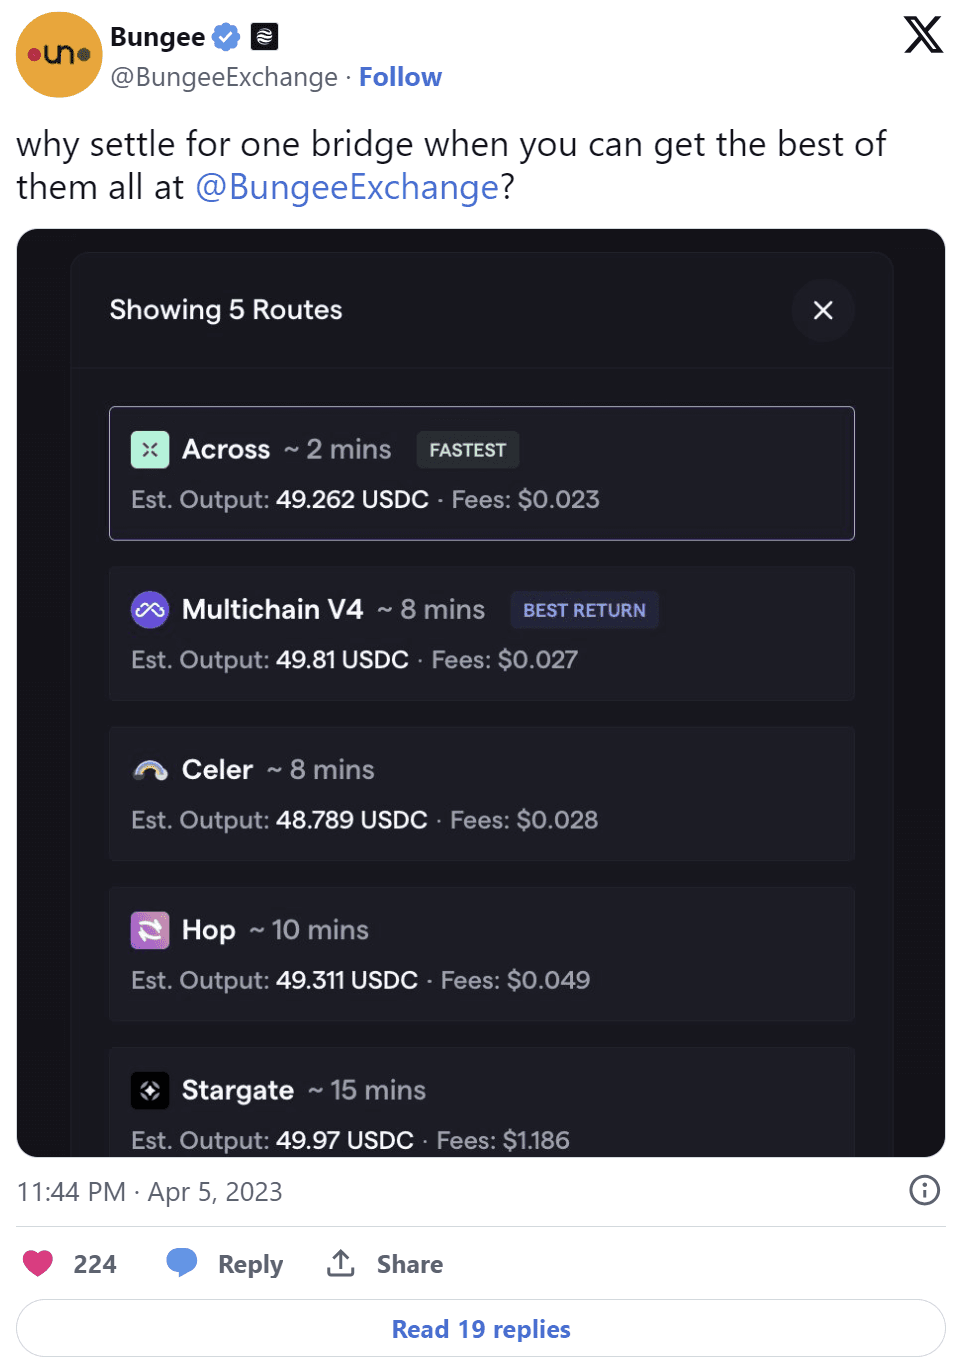Select the Celer rainbow icon
This screenshot has height=1371, width=958.
[149, 769]
